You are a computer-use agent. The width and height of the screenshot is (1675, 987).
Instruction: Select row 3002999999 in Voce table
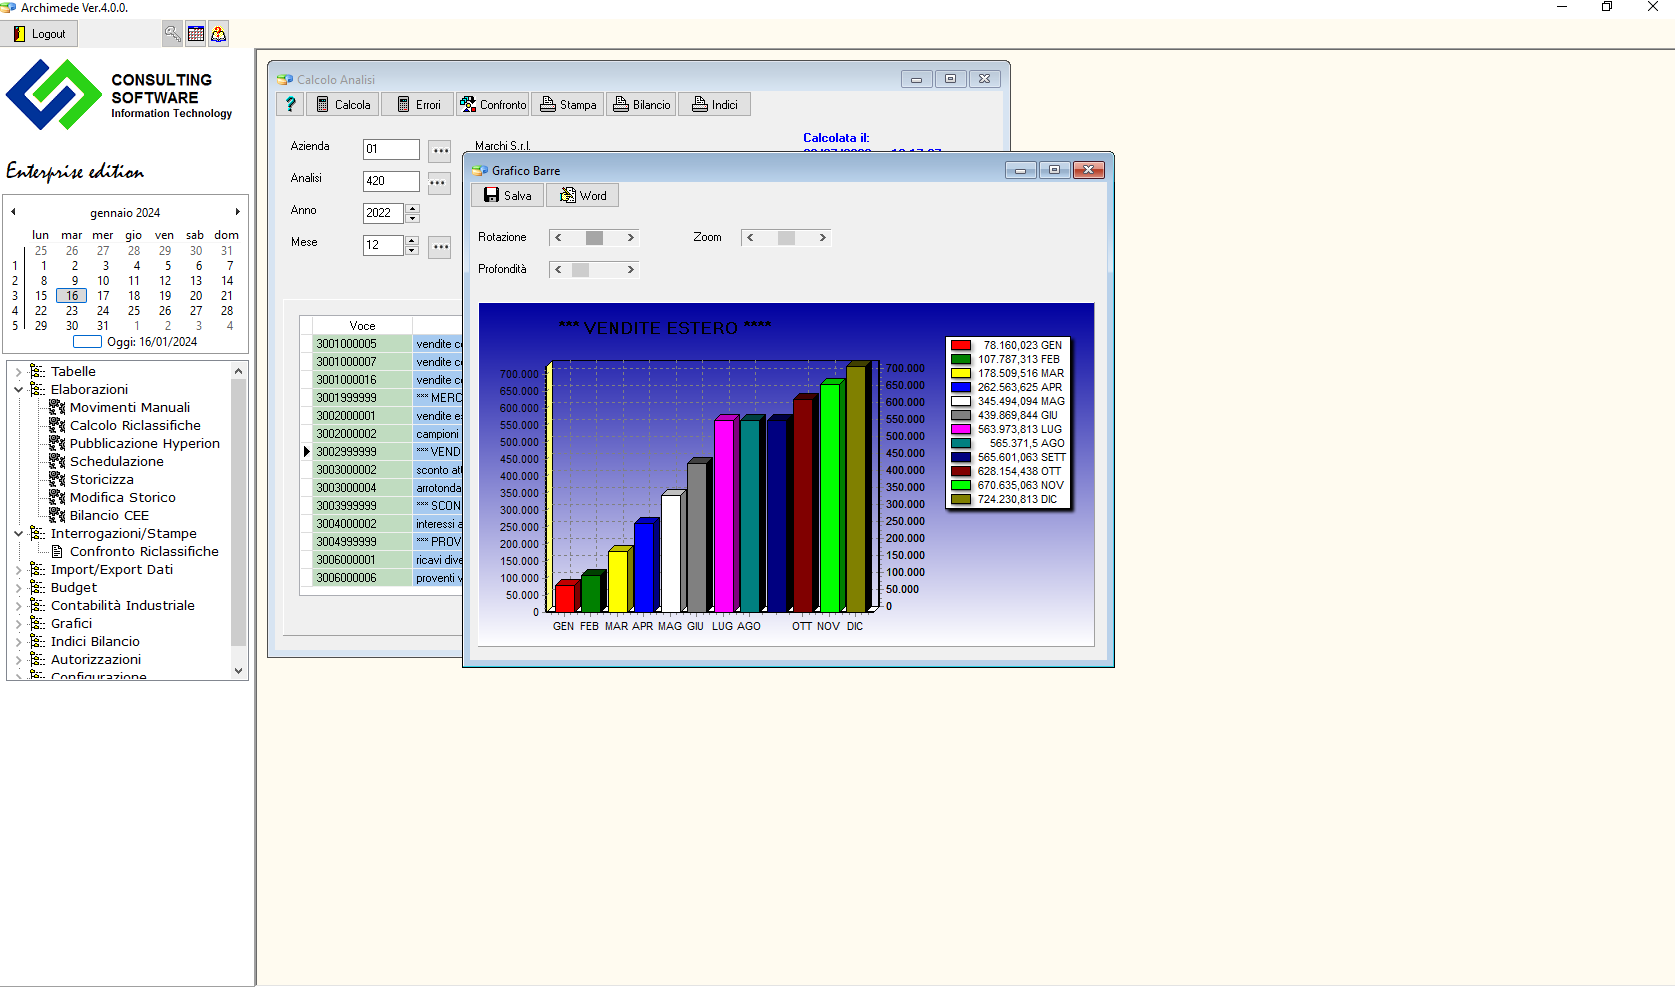pos(362,452)
